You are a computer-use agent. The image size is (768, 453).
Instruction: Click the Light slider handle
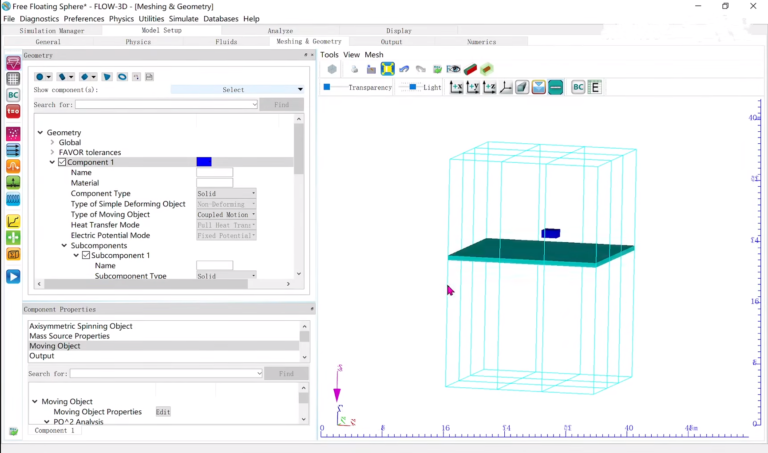point(412,87)
